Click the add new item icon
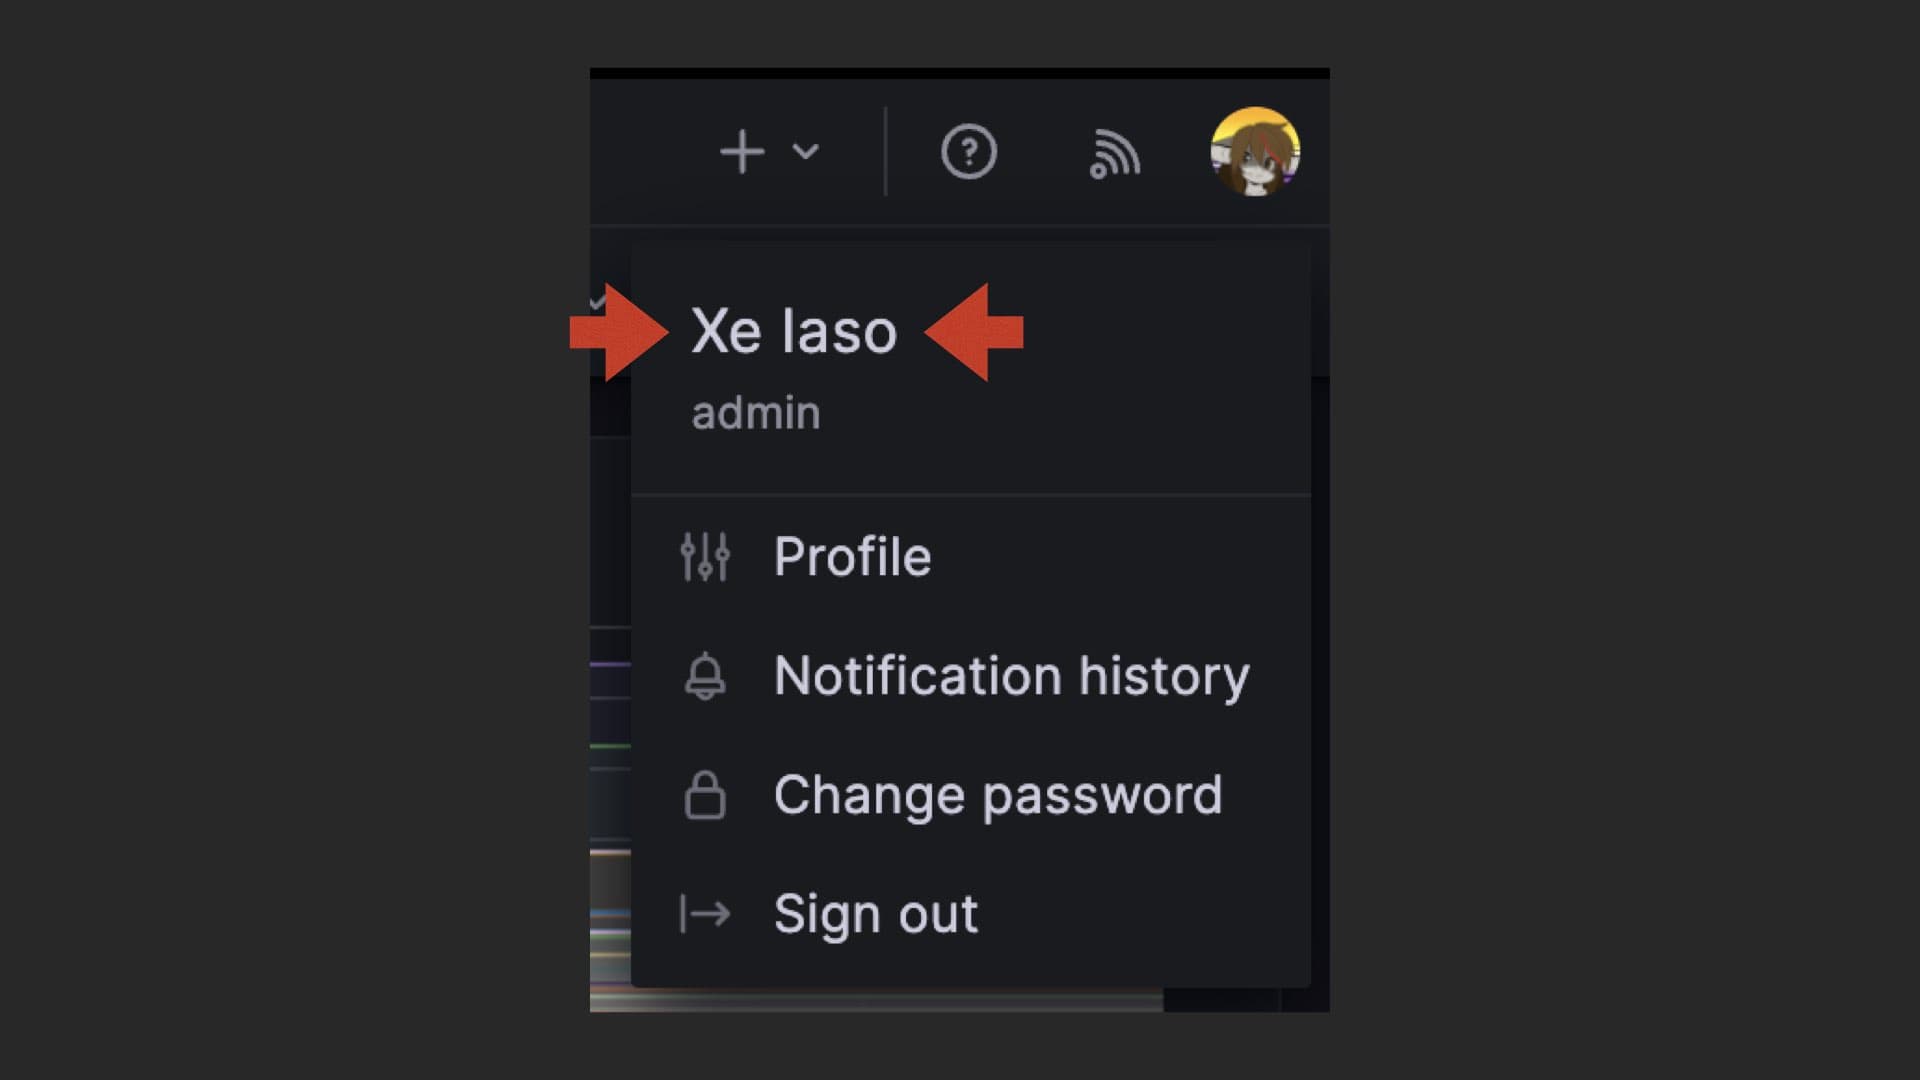This screenshot has width=1920, height=1080. tap(740, 150)
